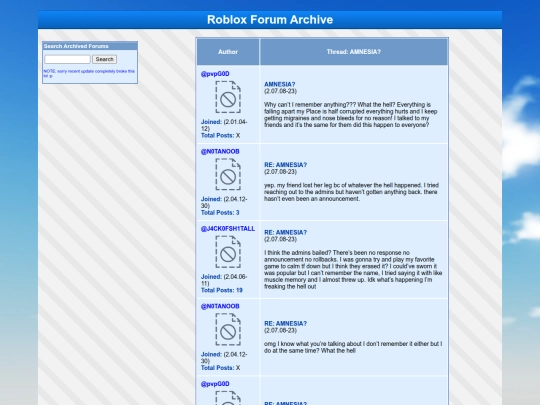
Task: Click the 'AMNESIA?' post title by pvpG0D
Action: [280, 84]
